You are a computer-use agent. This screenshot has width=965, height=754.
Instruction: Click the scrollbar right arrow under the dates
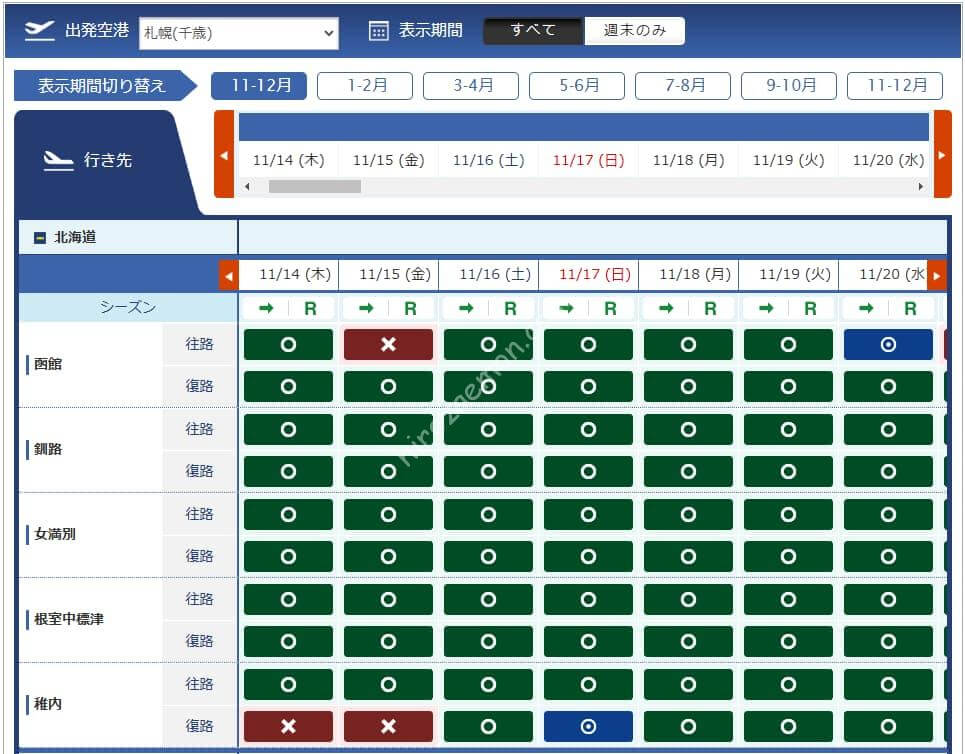[921, 186]
